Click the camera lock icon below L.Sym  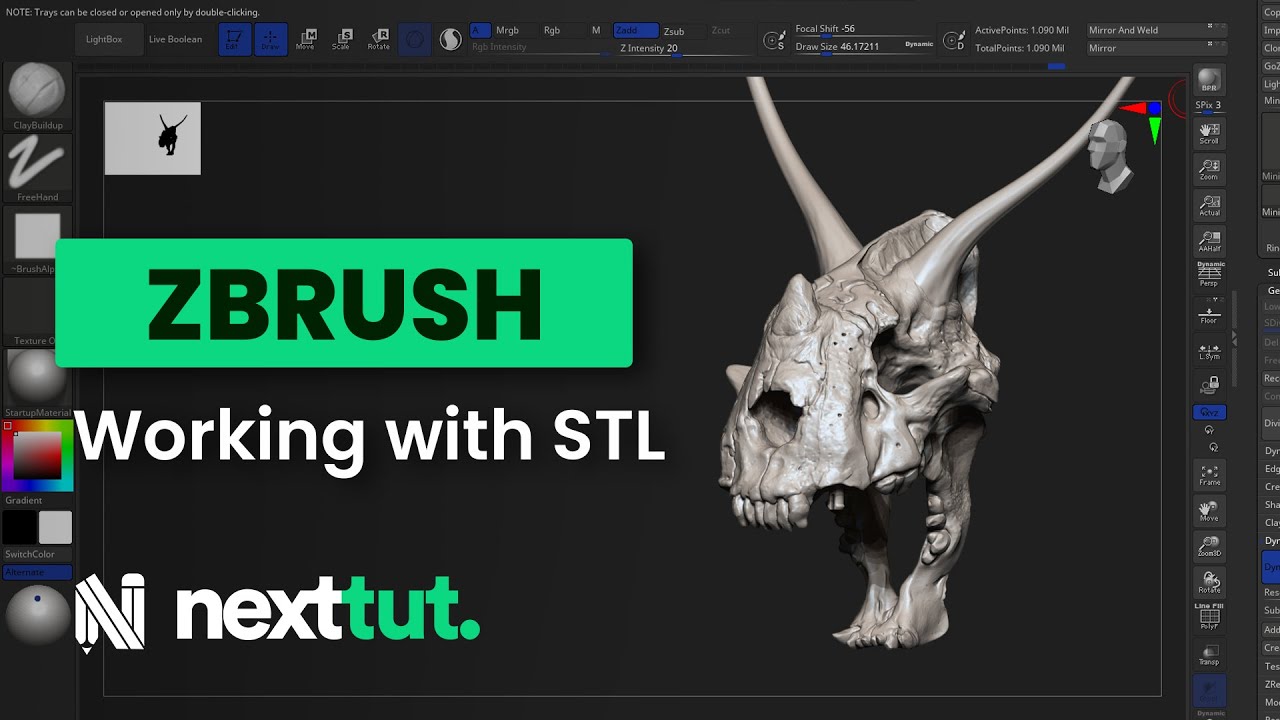[1210, 385]
